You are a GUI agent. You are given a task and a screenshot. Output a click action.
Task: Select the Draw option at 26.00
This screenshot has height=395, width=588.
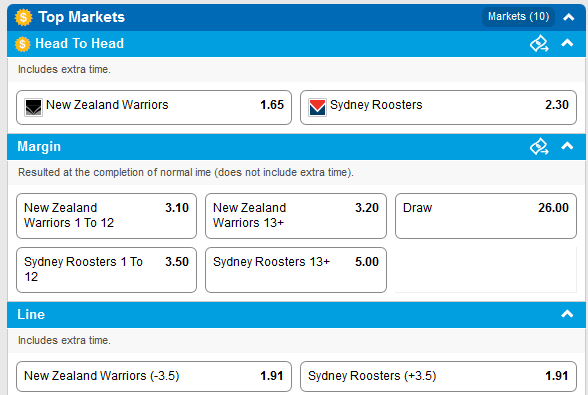486,216
